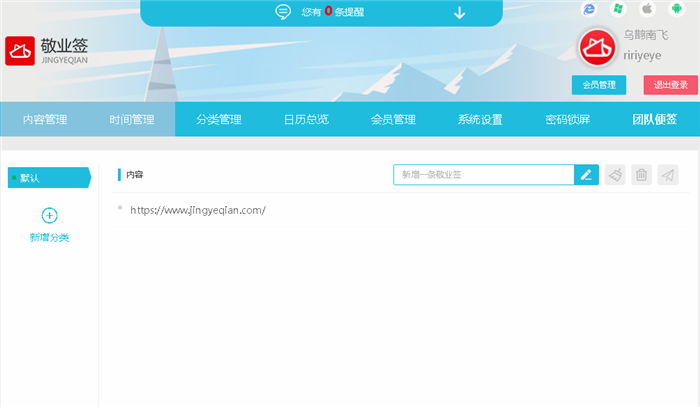Select the 默认 category in sidebar

point(49,178)
